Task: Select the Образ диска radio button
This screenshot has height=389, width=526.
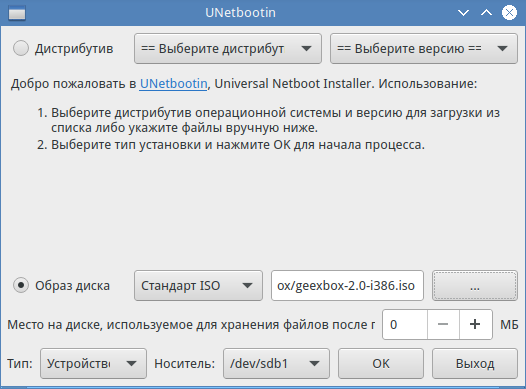Action: point(21,285)
